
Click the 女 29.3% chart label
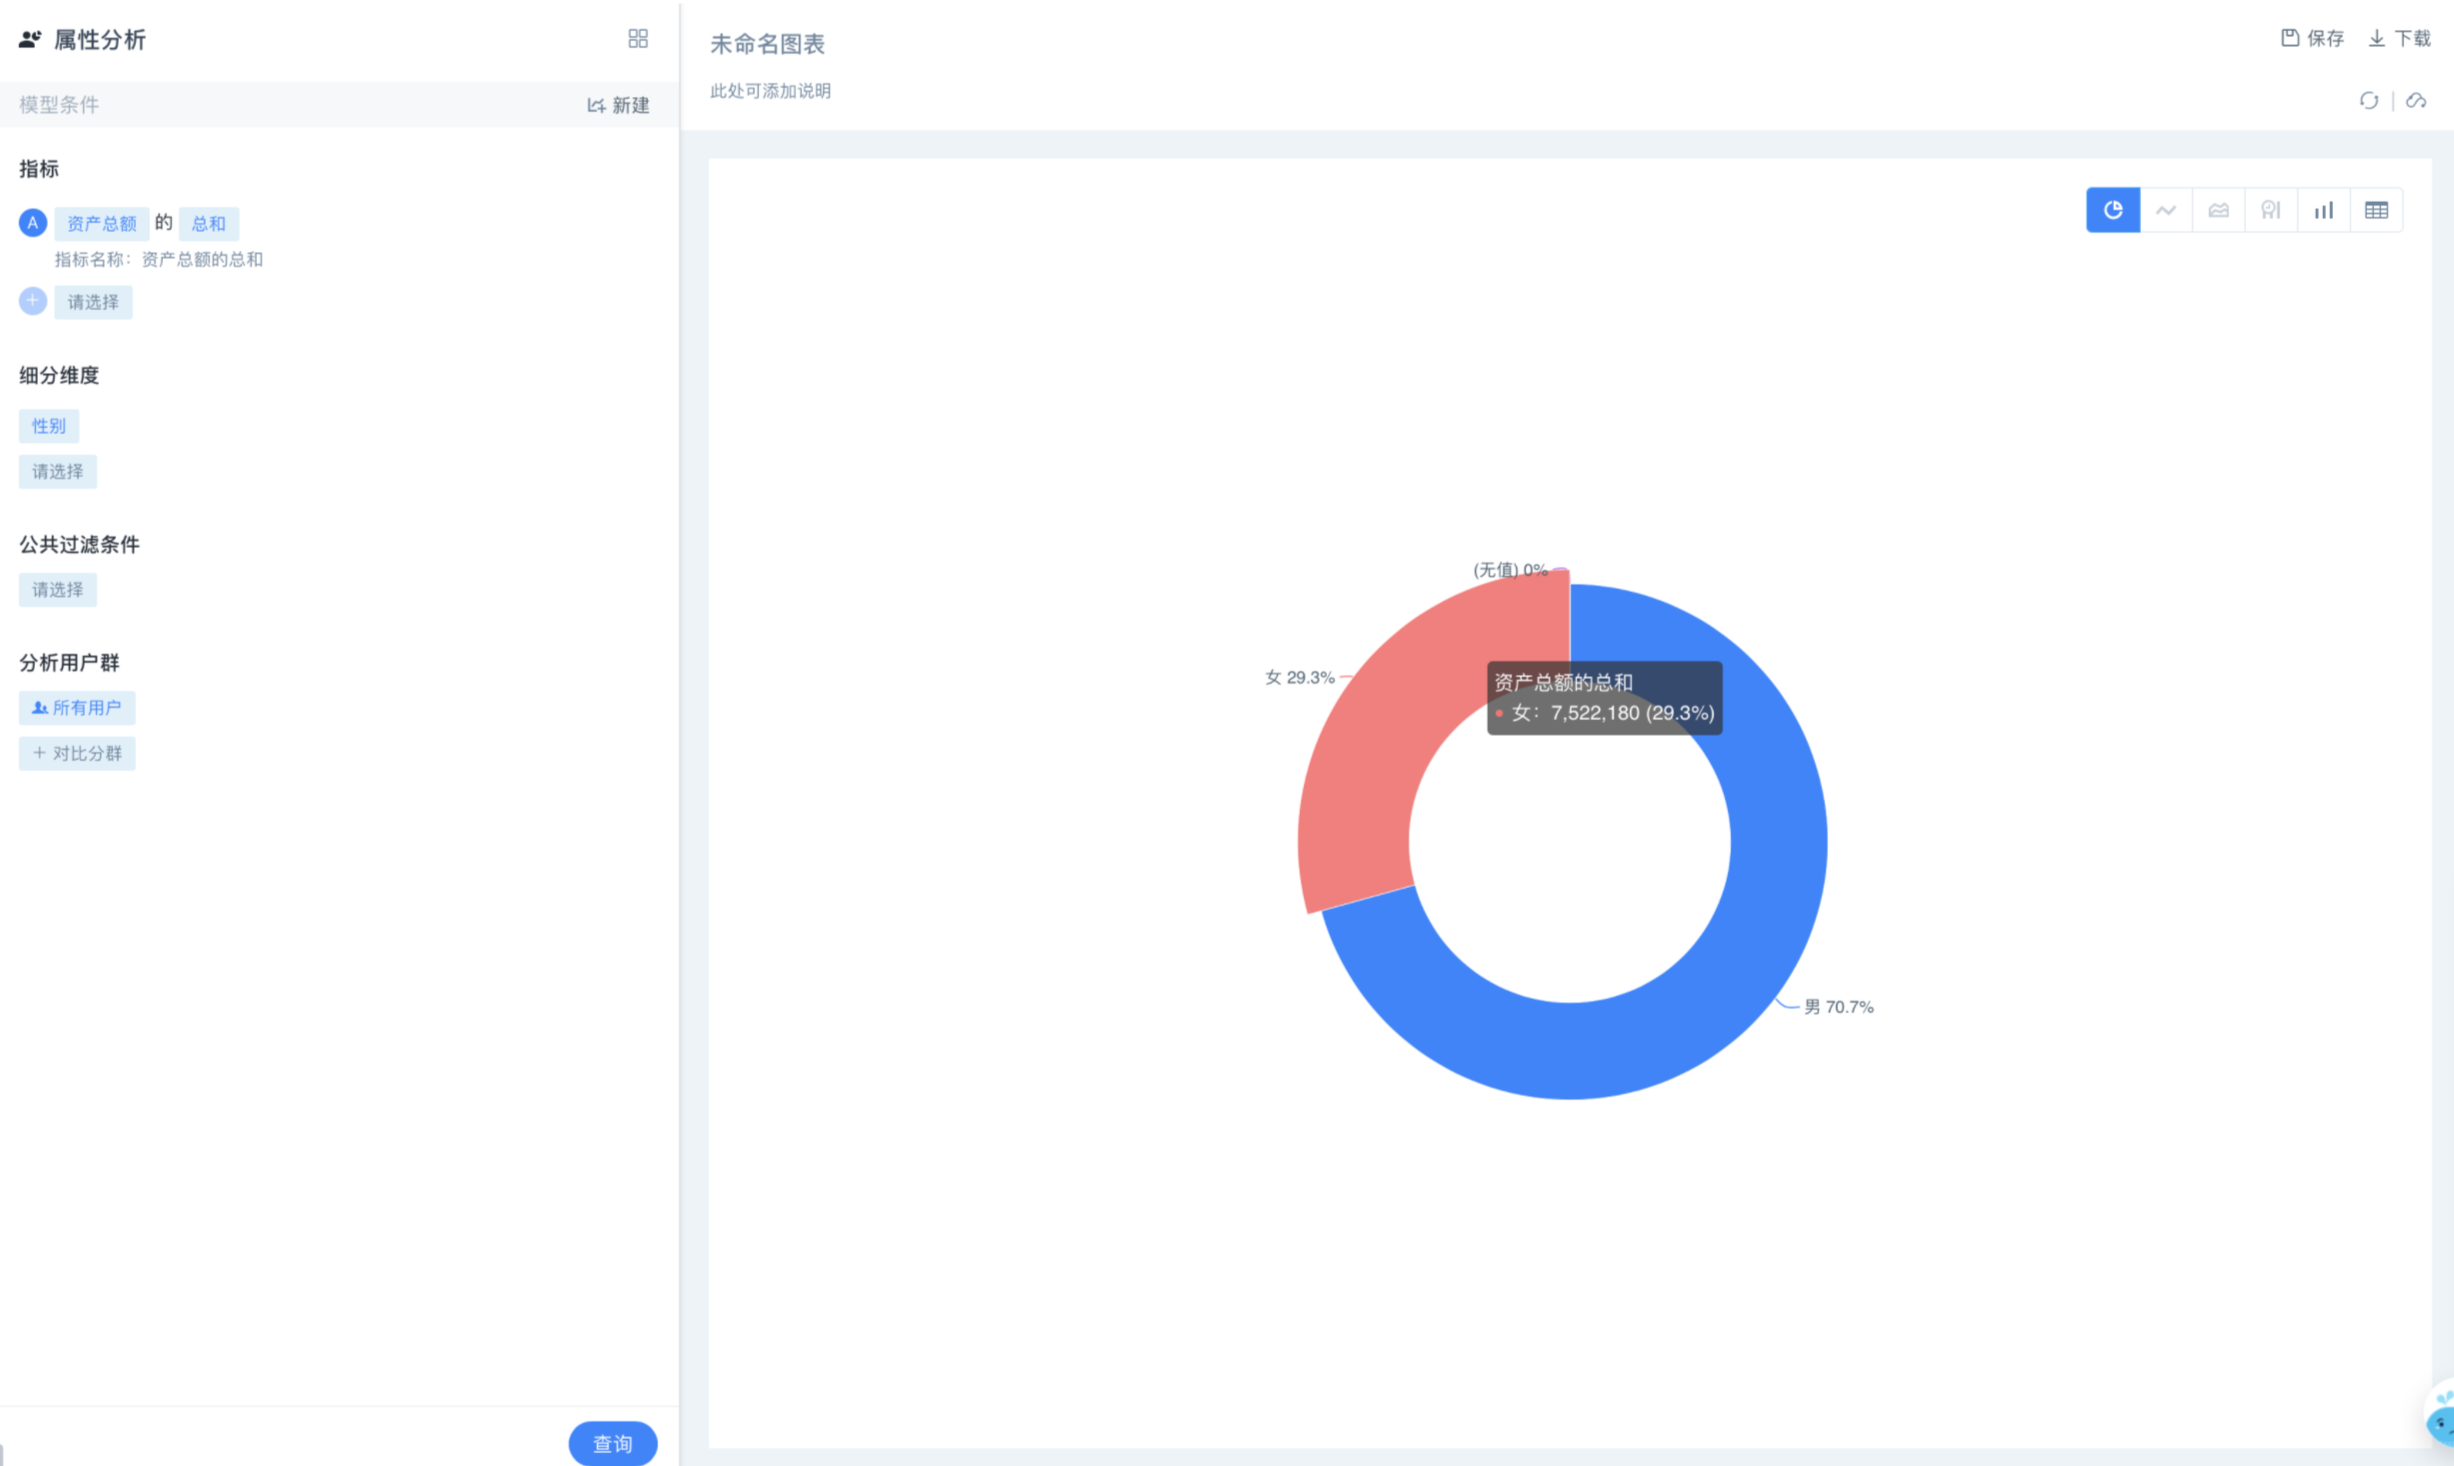click(1300, 677)
